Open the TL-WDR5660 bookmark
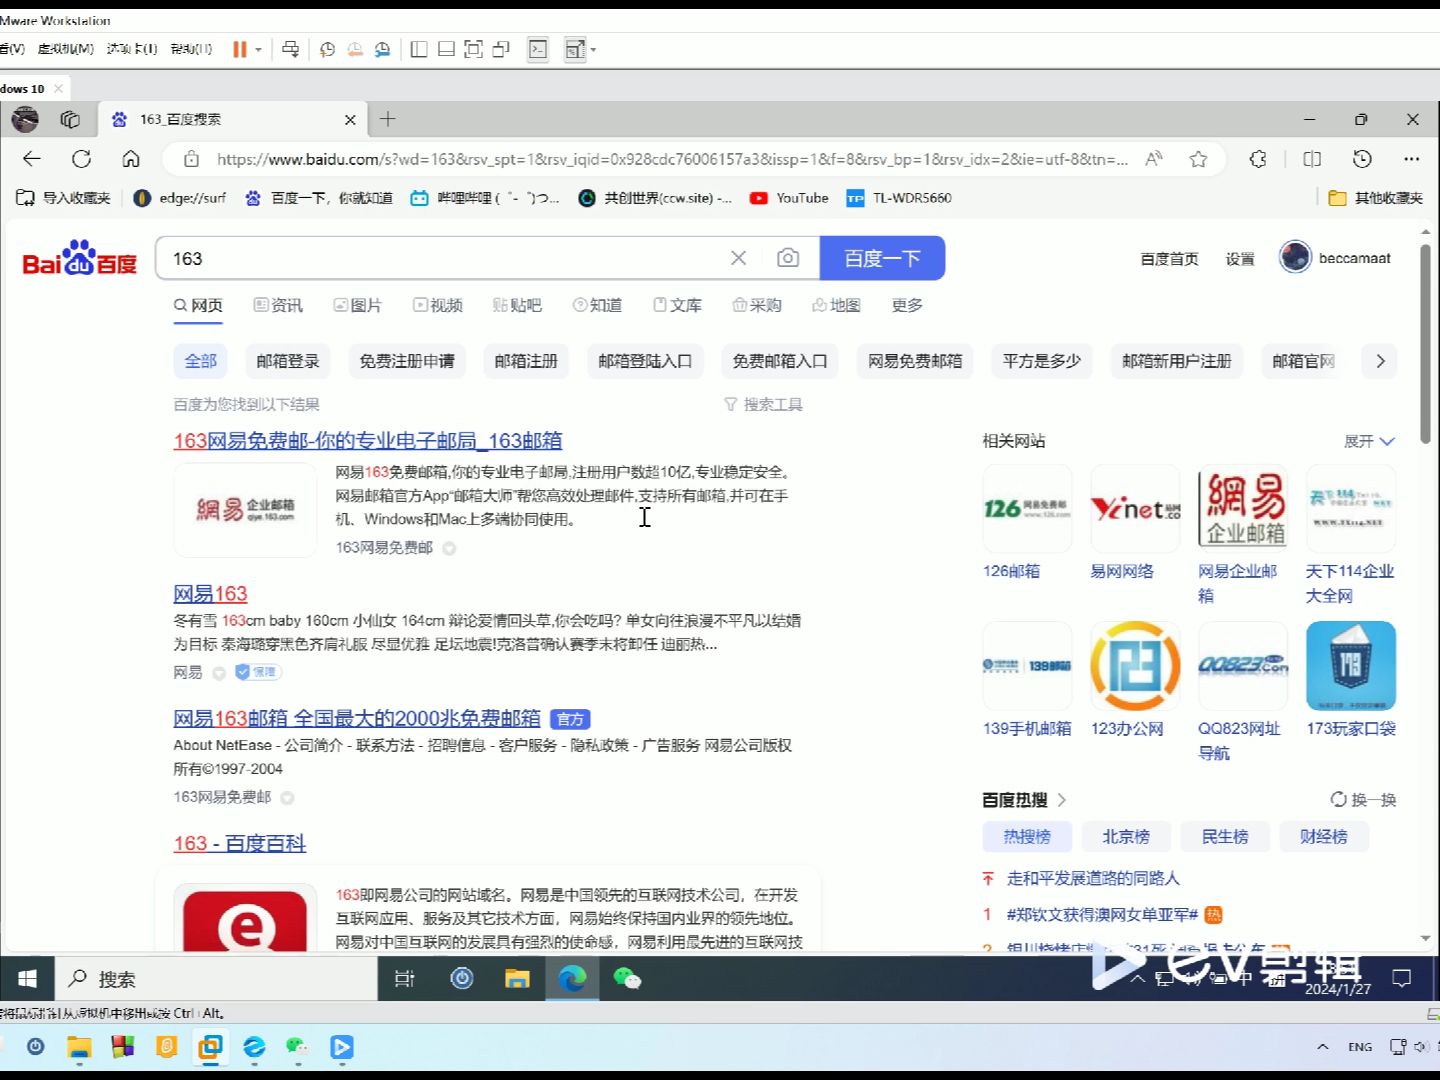1440x1080 pixels. click(x=899, y=198)
